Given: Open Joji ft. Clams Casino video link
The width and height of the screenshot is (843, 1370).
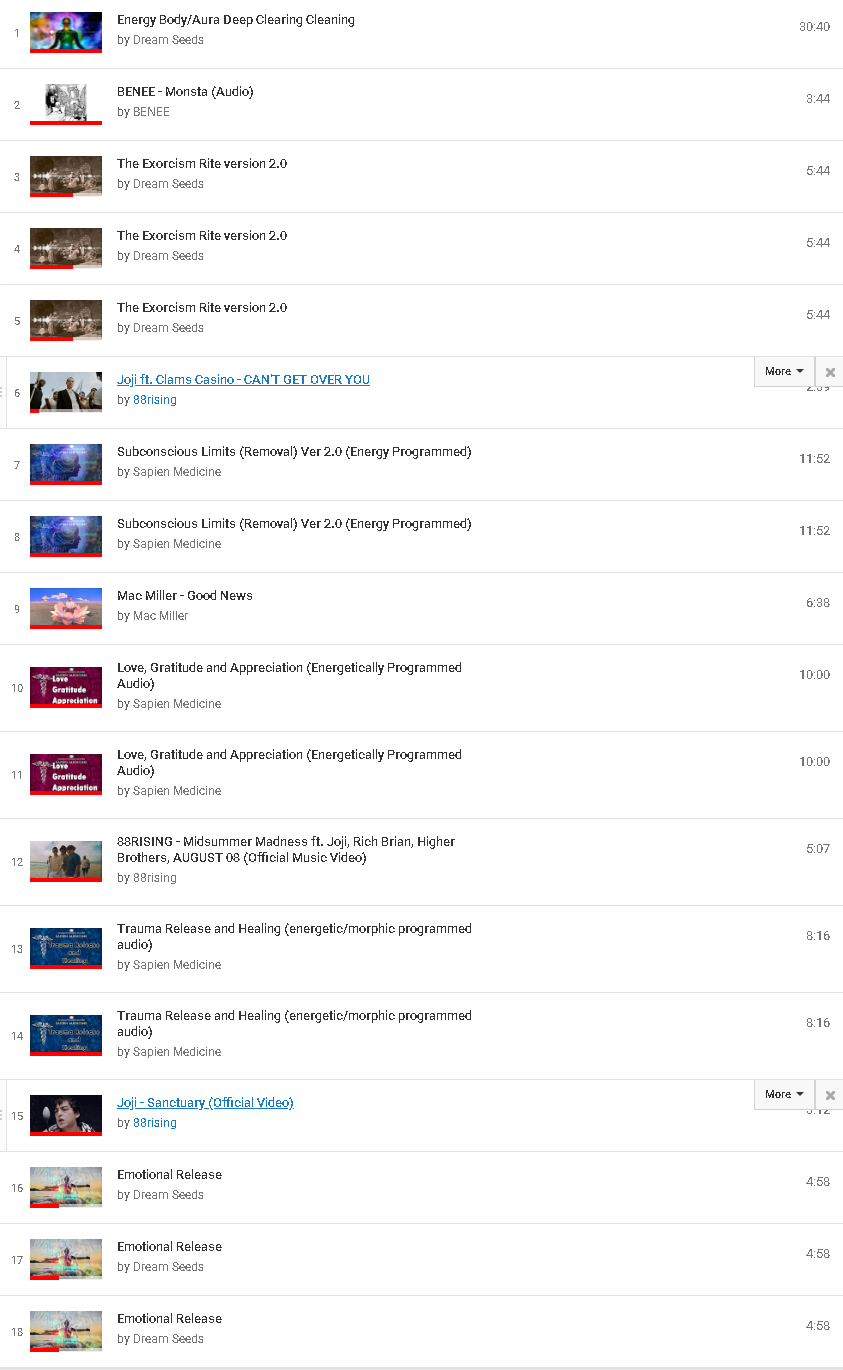Looking at the screenshot, I should tap(243, 380).
